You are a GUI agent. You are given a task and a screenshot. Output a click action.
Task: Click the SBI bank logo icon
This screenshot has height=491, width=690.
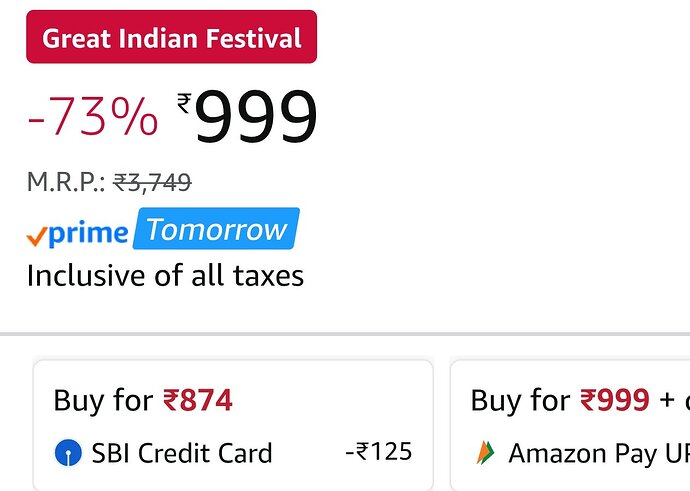(x=67, y=453)
